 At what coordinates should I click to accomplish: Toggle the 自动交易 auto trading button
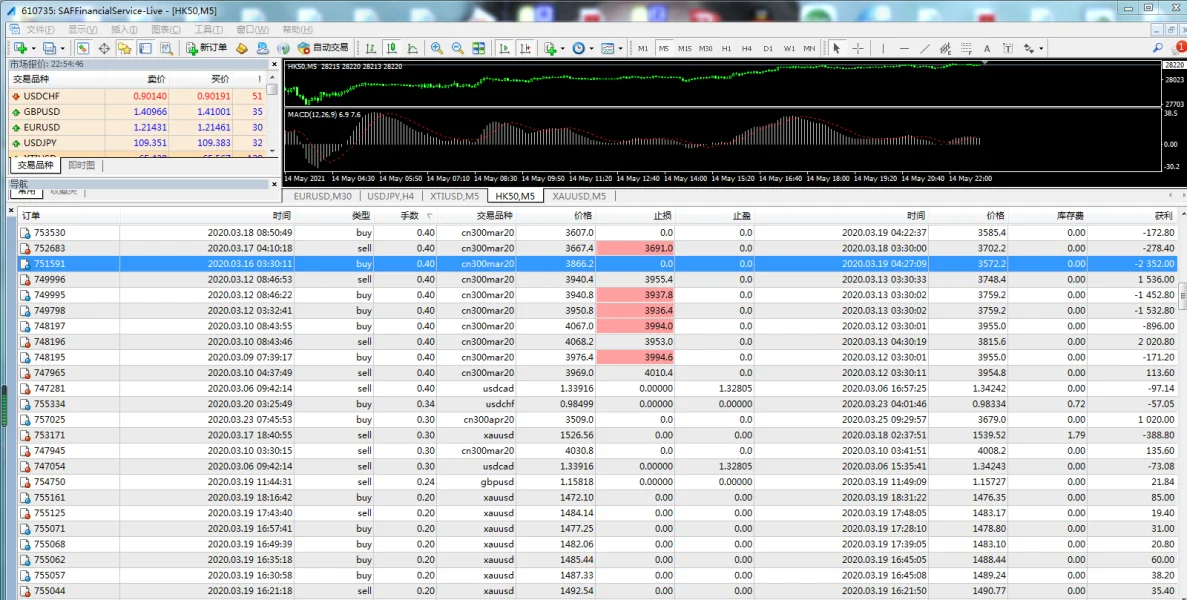pyautogui.click(x=323, y=48)
